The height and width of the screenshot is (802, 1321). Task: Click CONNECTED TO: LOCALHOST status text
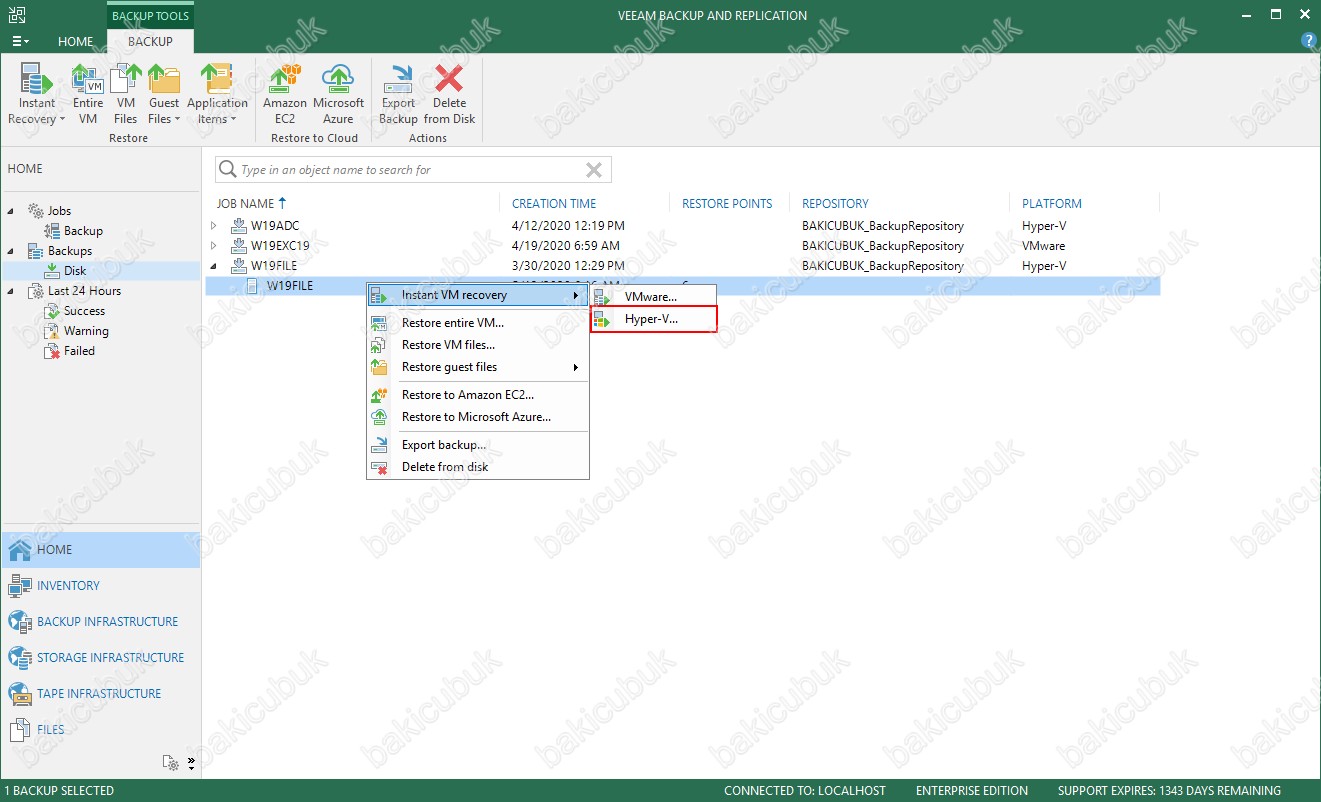coord(805,791)
